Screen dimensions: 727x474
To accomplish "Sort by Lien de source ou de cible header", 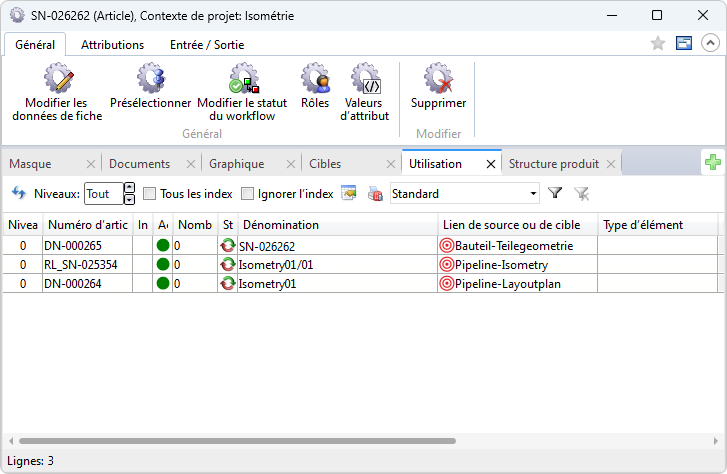I will coord(517,225).
